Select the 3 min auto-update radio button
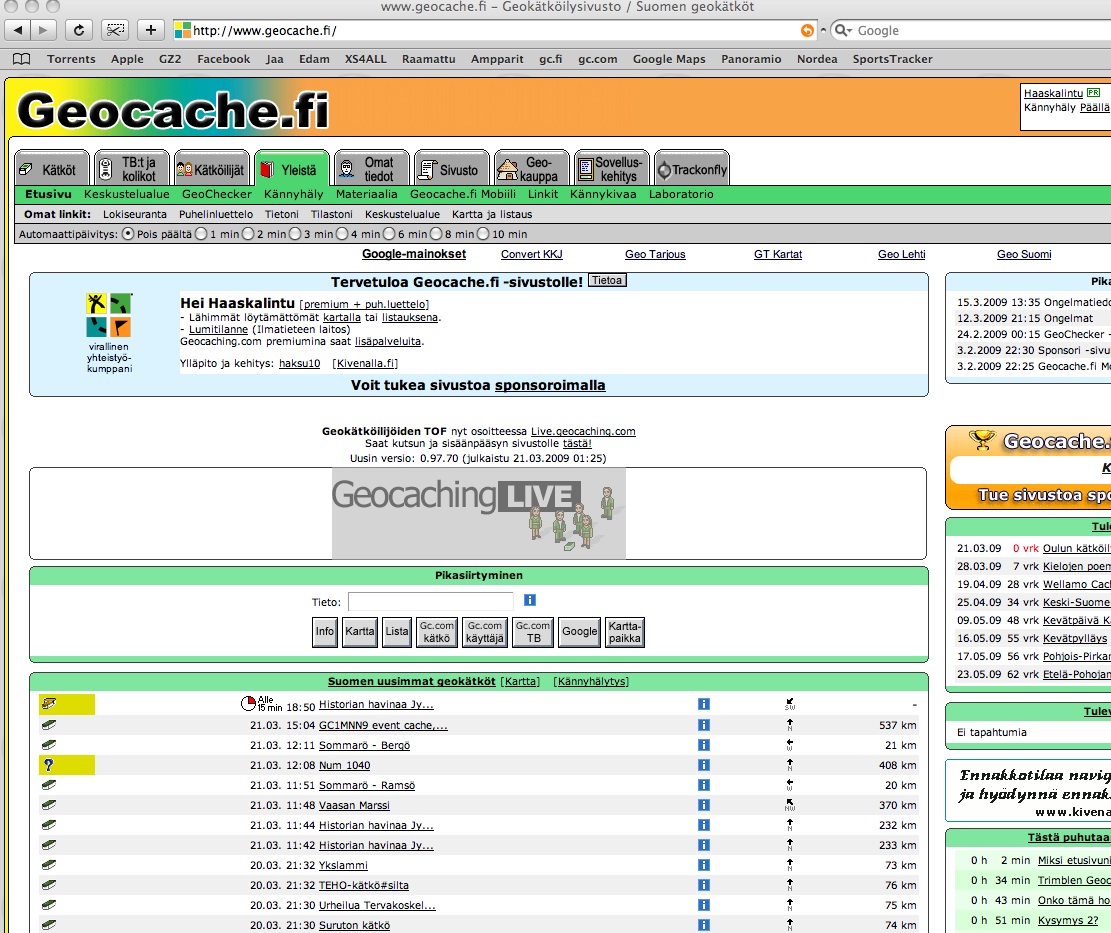Viewport: 1111px width, 933px height. coord(295,233)
